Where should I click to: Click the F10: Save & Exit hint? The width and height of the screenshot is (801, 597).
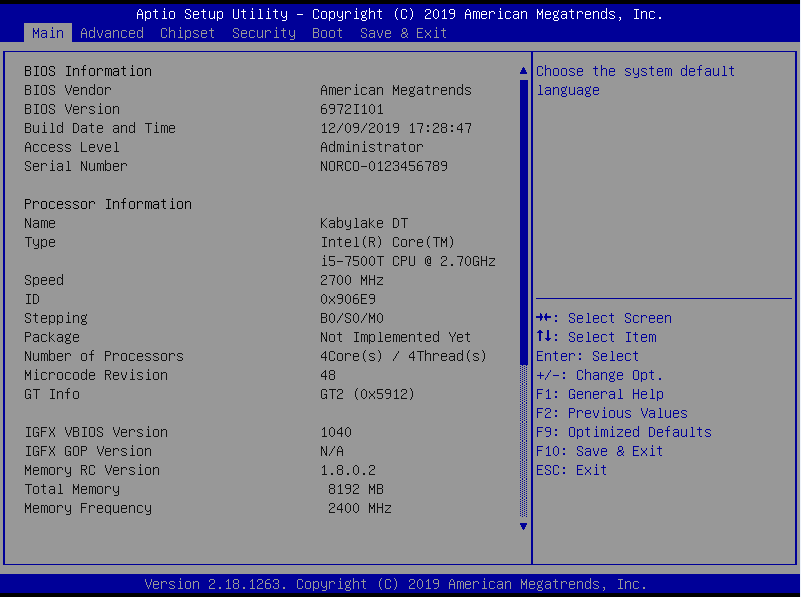[600, 451]
